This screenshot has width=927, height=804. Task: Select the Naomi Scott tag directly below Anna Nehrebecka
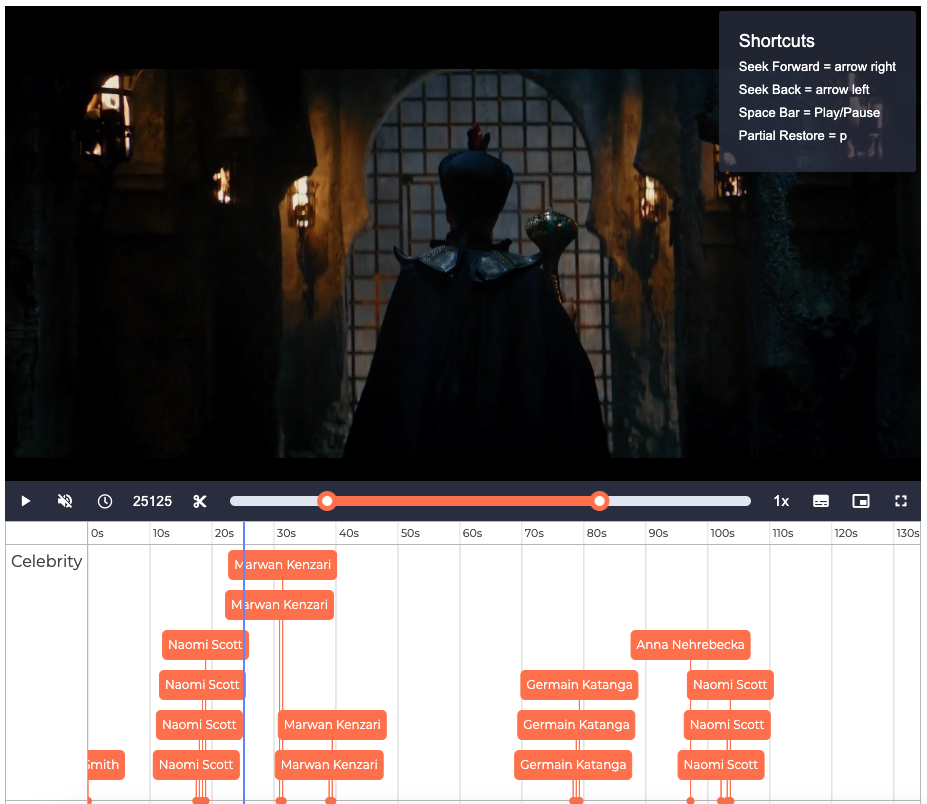[x=730, y=685]
